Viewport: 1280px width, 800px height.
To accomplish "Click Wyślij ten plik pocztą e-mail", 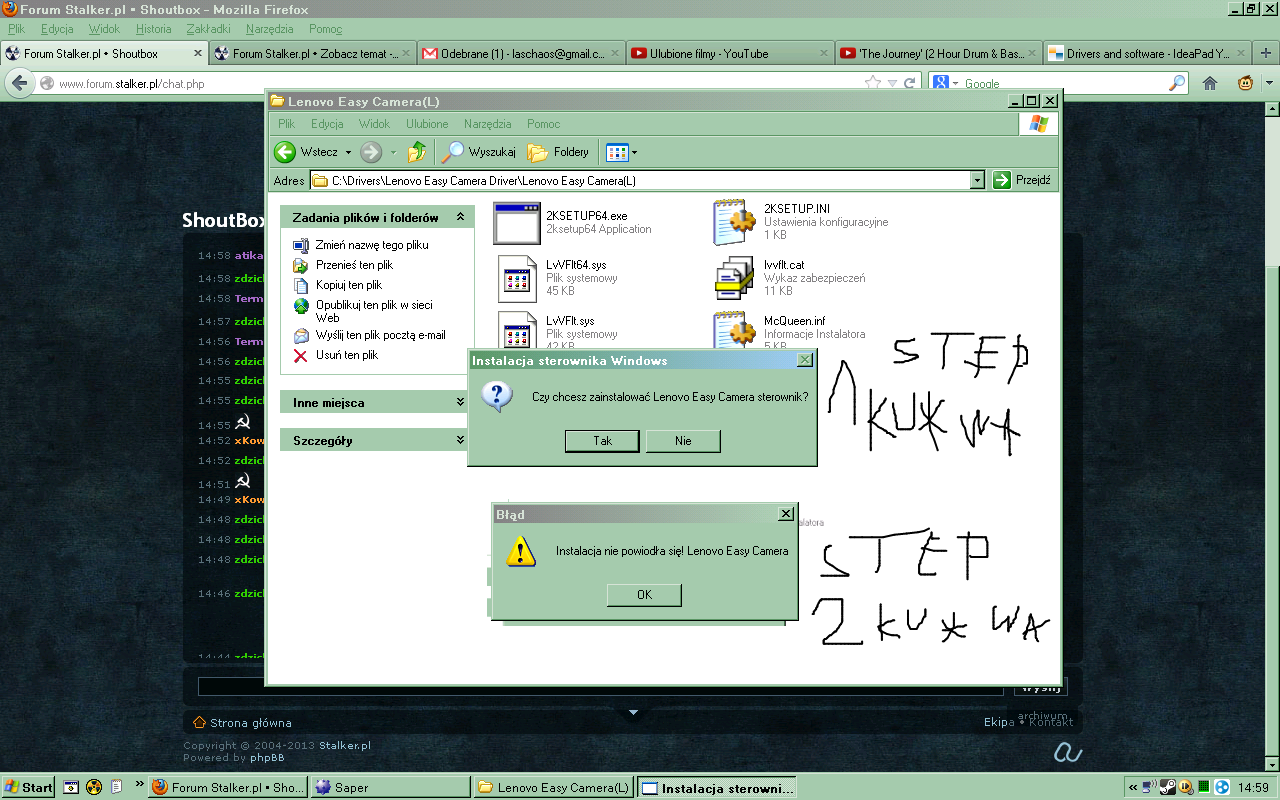I will 381,335.
